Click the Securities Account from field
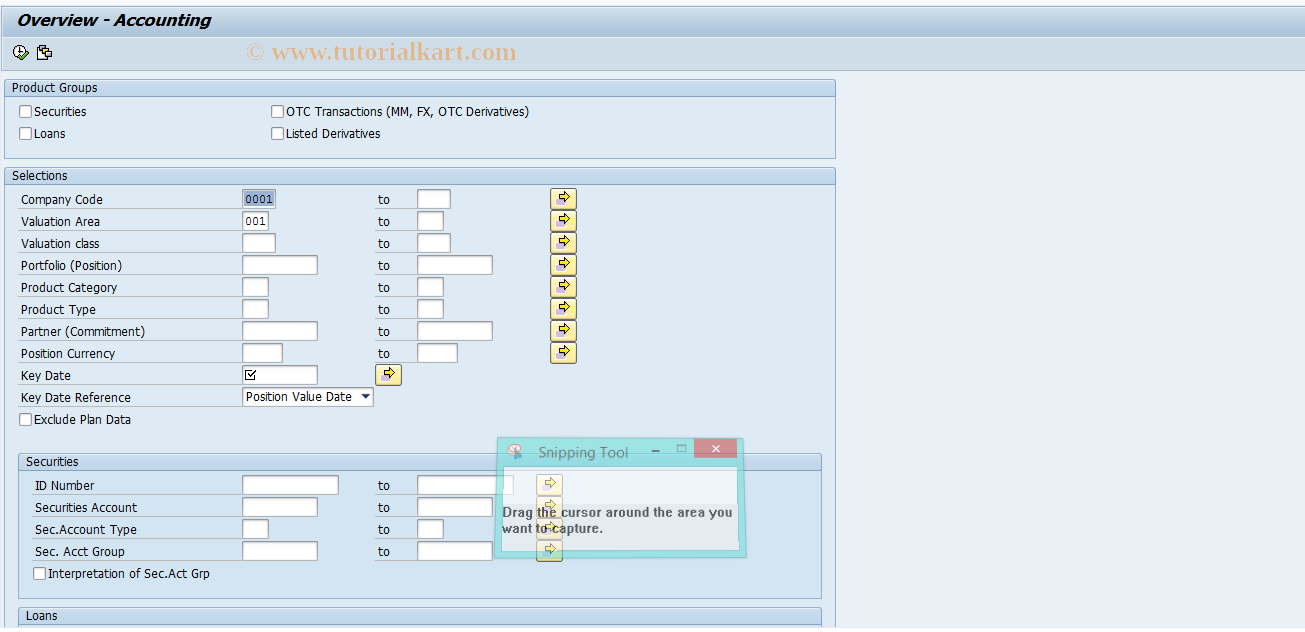Viewport: 1305px width, 632px height. 280,507
